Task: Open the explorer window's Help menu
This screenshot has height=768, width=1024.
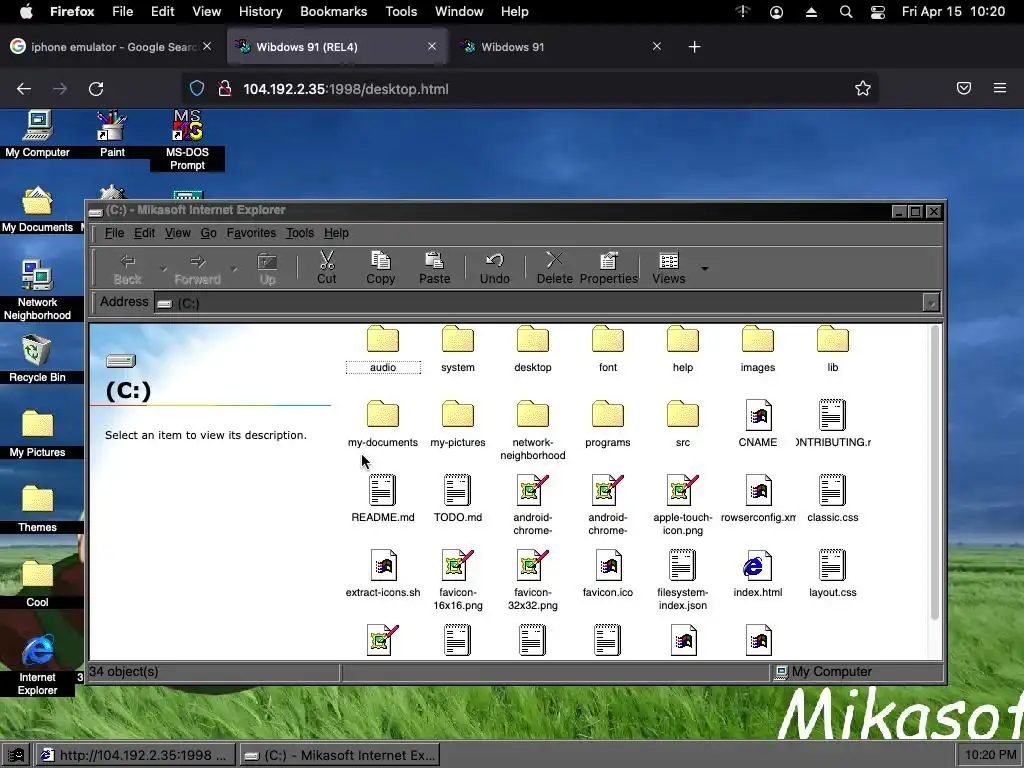Action: [x=336, y=233]
